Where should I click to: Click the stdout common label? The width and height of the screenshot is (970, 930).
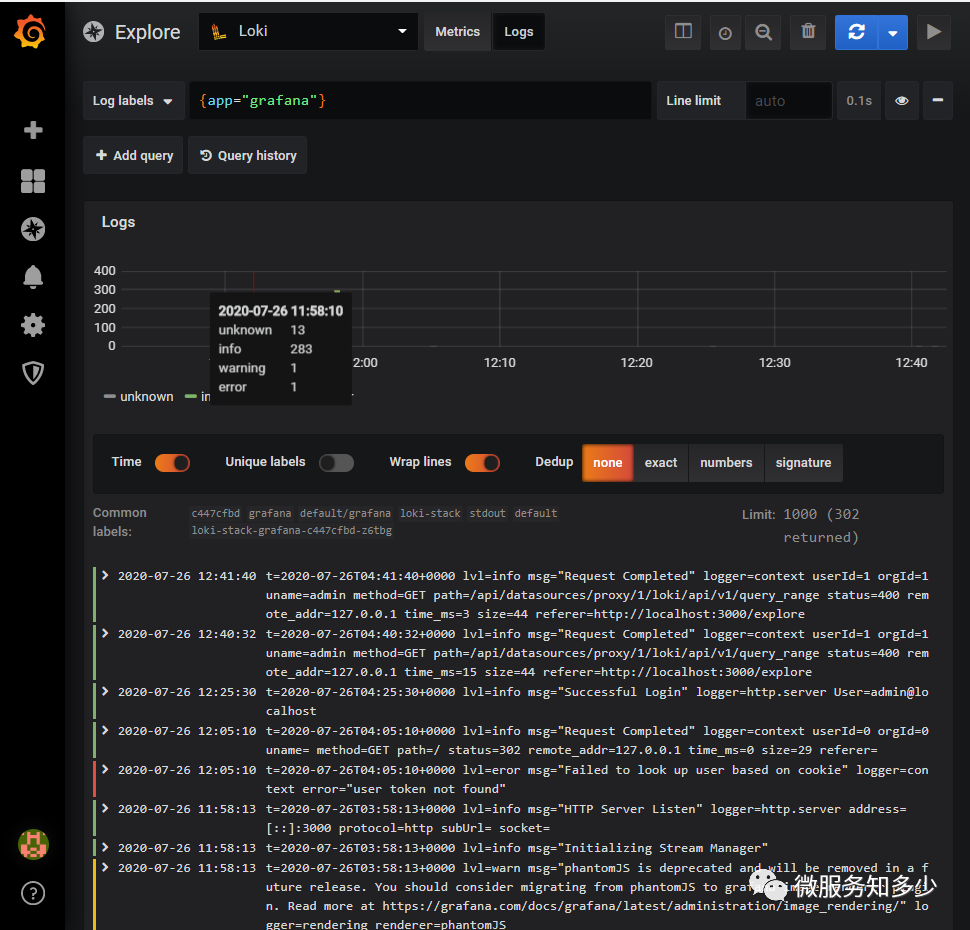487,513
